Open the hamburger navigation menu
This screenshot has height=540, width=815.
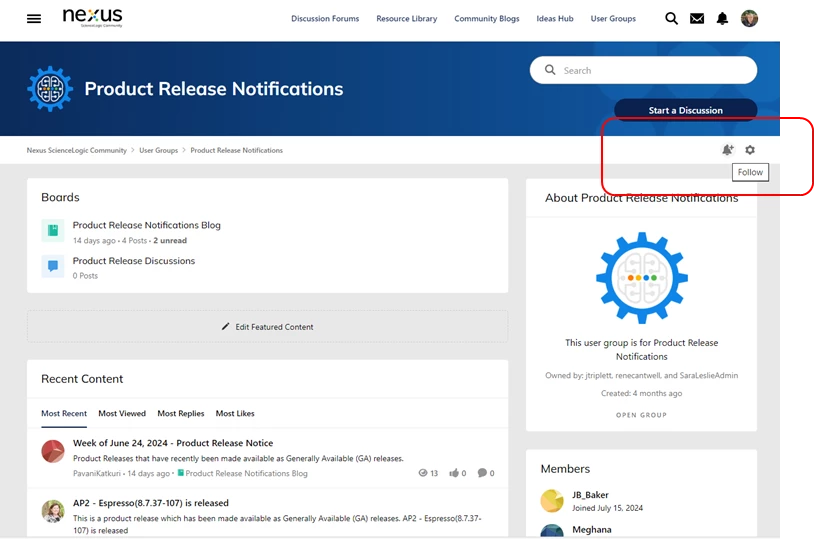(34, 19)
